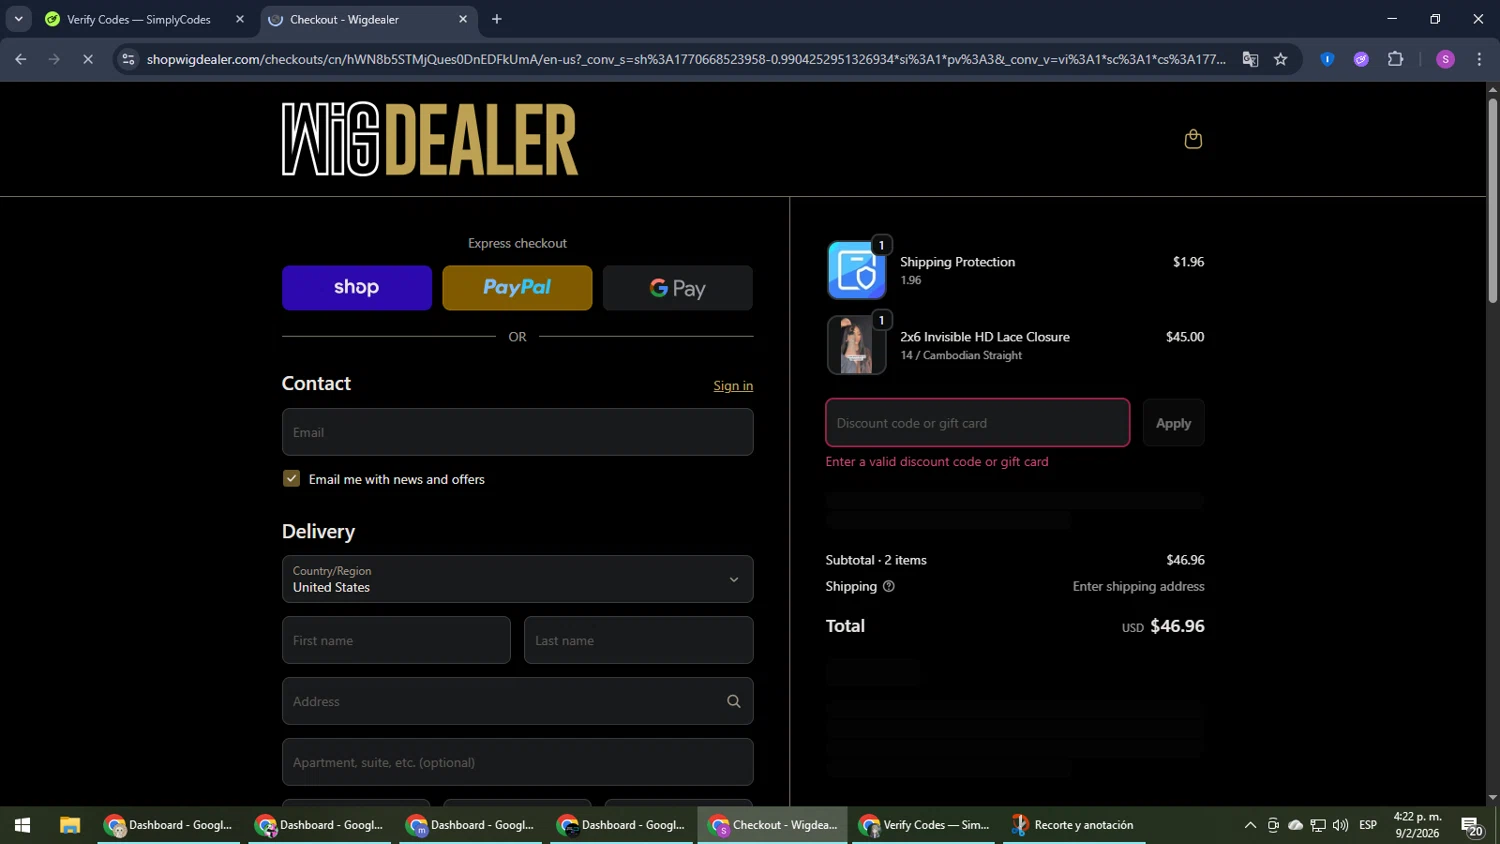
Task: Select the Checkout - Wigdealer tab
Action: click(x=367, y=19)
